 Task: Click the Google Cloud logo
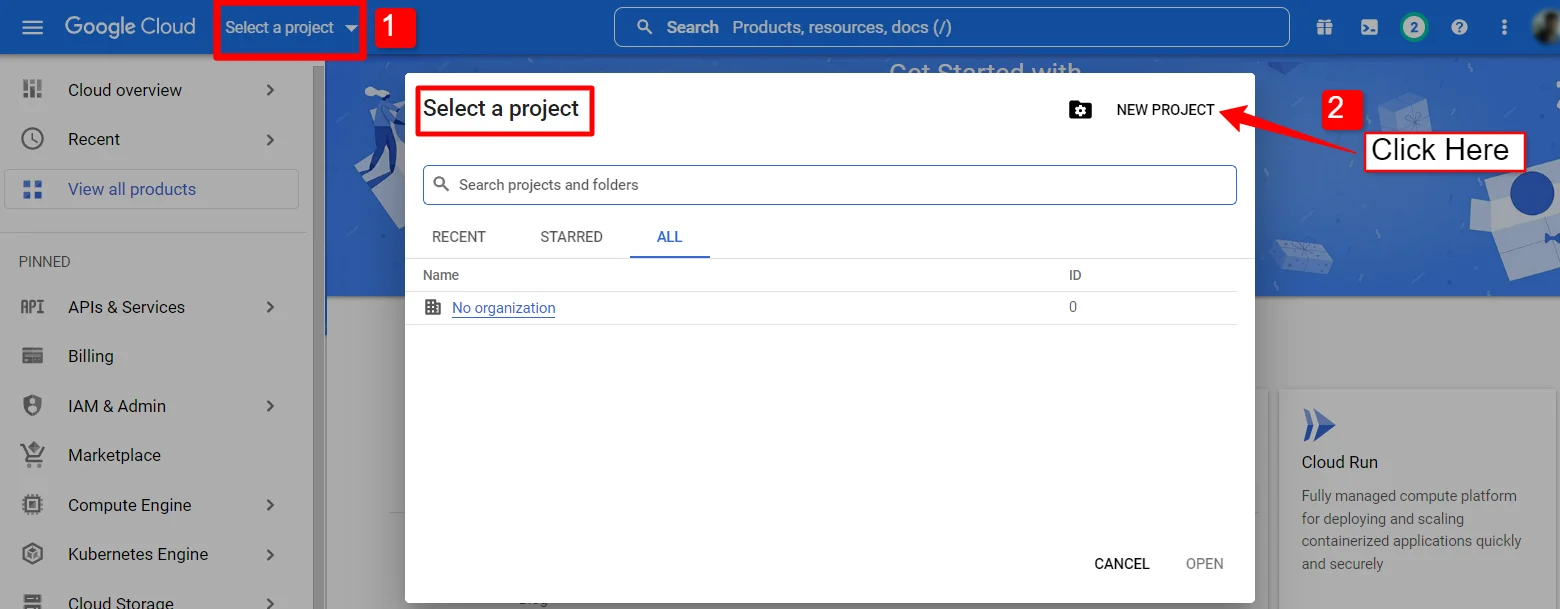(x=130, y=27)
